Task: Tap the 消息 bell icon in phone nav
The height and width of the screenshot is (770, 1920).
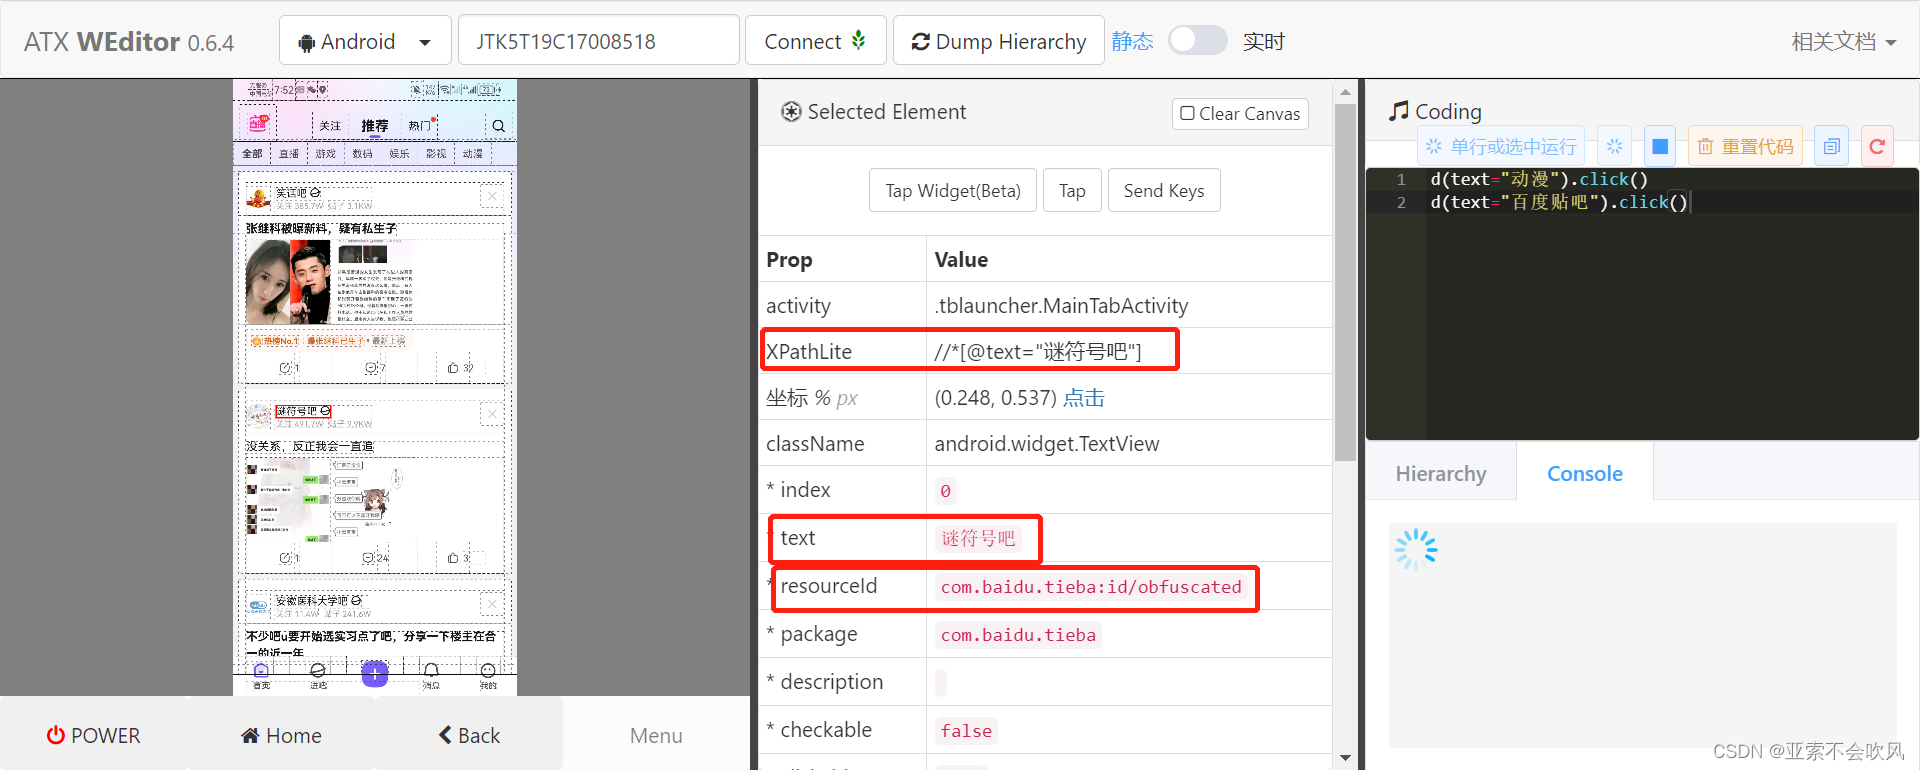Action: click(x=431, y=672)
